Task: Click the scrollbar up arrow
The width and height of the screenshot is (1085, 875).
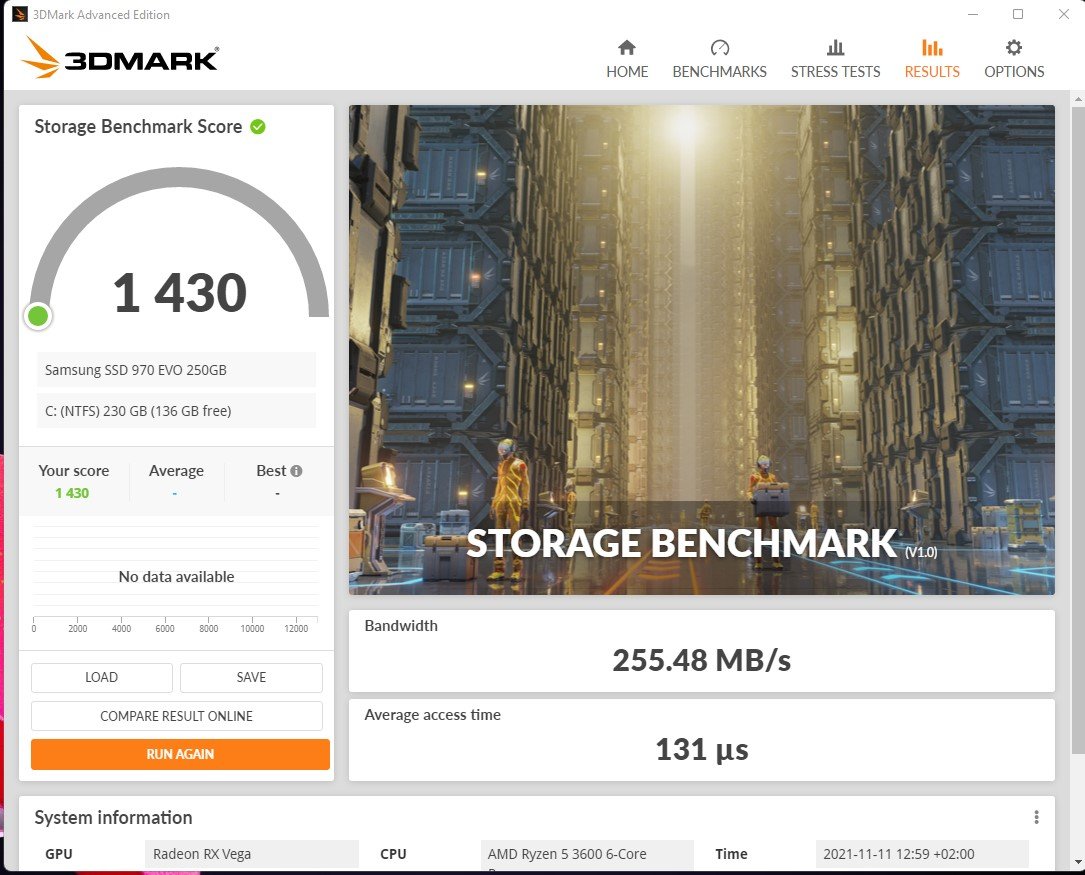Action: 1077,99
